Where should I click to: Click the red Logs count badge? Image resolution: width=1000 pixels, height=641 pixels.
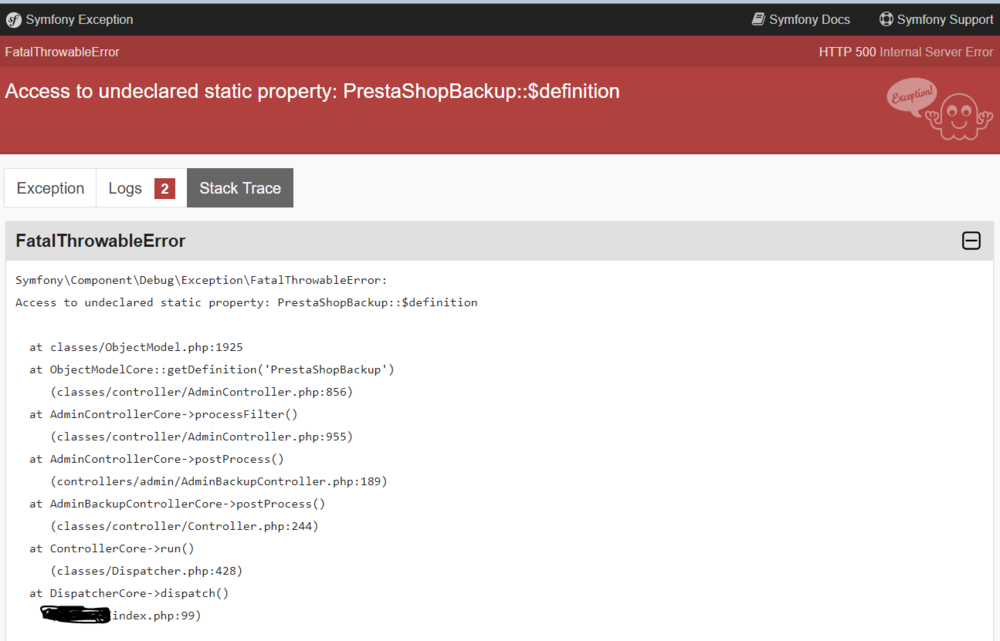coord(165,188)
